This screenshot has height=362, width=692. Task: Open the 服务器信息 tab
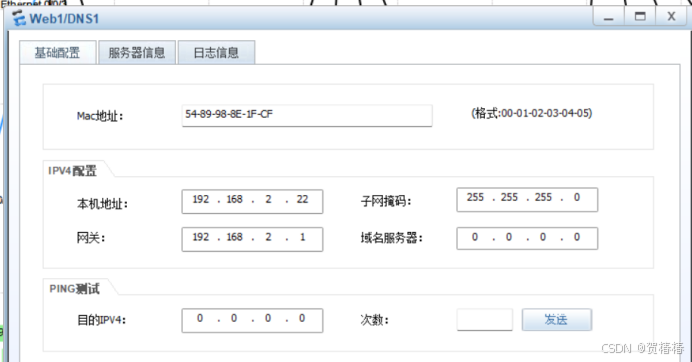click(x=137, y=53)
